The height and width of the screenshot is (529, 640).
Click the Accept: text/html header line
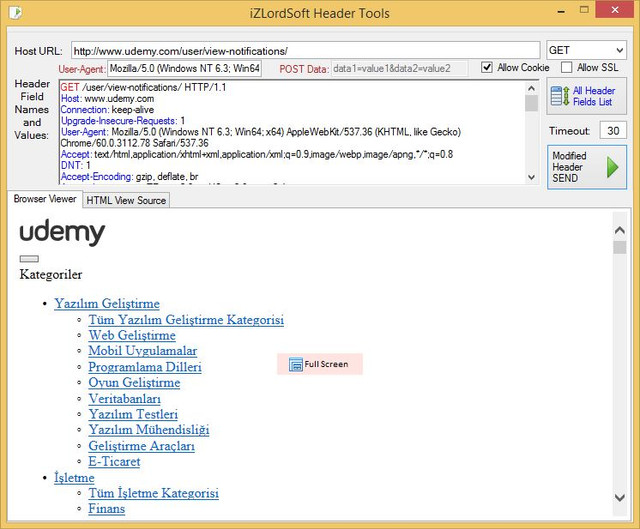point(257,154)
